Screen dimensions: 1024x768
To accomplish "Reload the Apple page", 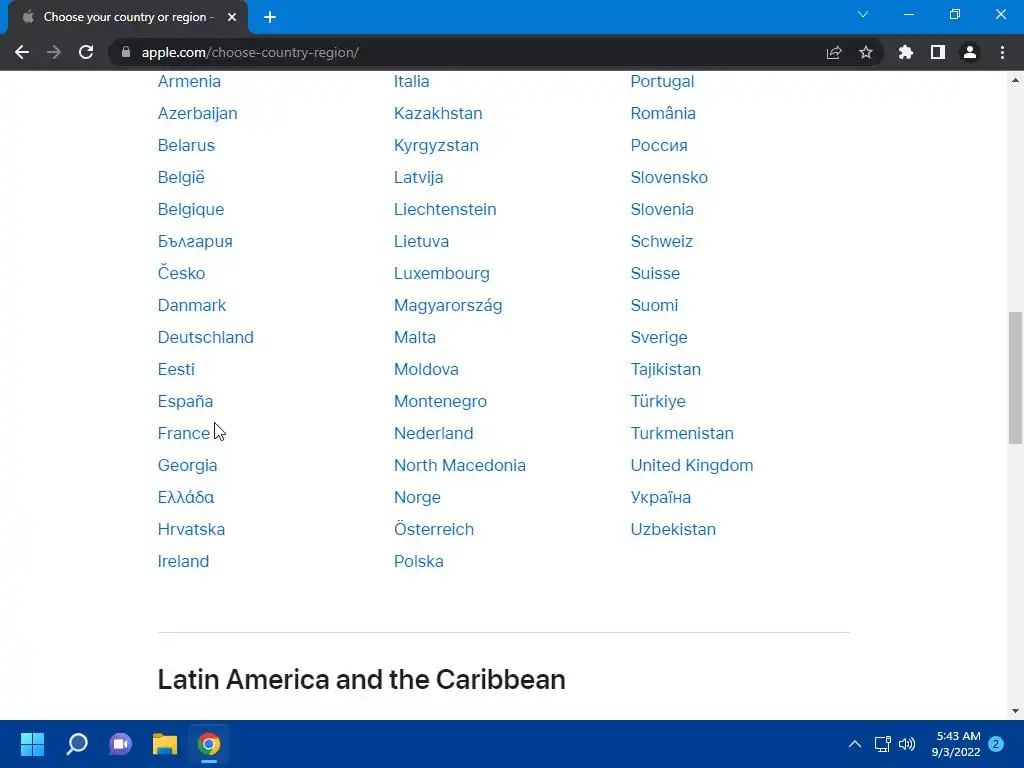I will pyautogui.click(x=86, y=52).
